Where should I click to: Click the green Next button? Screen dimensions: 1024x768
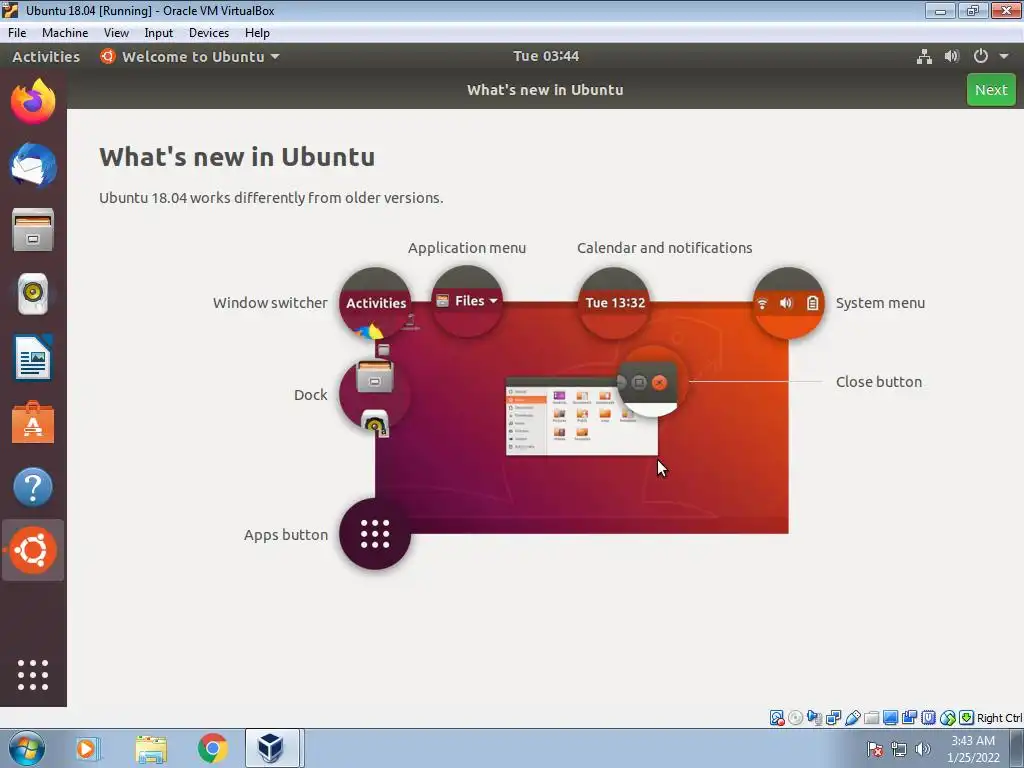991,90
